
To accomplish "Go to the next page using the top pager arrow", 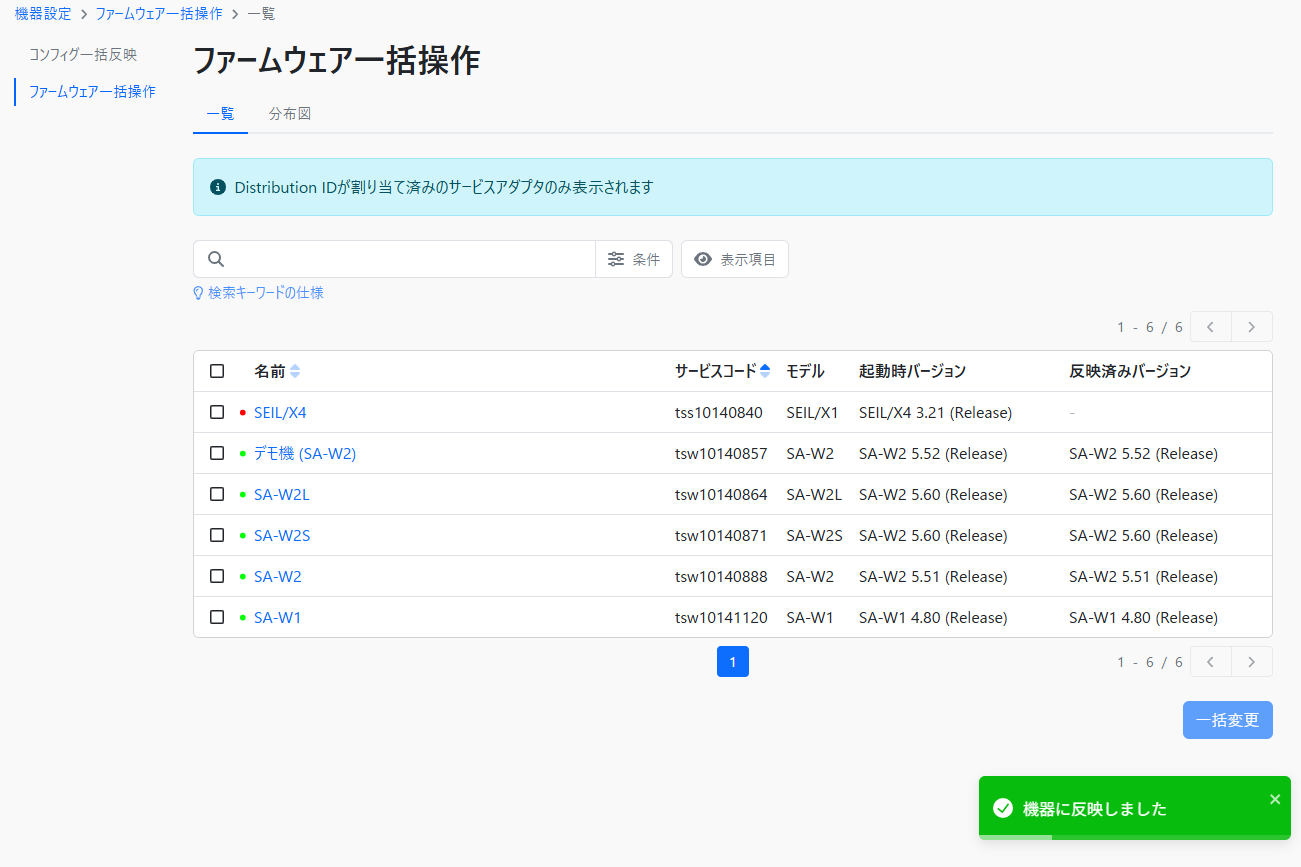I will click(1252, 327).
